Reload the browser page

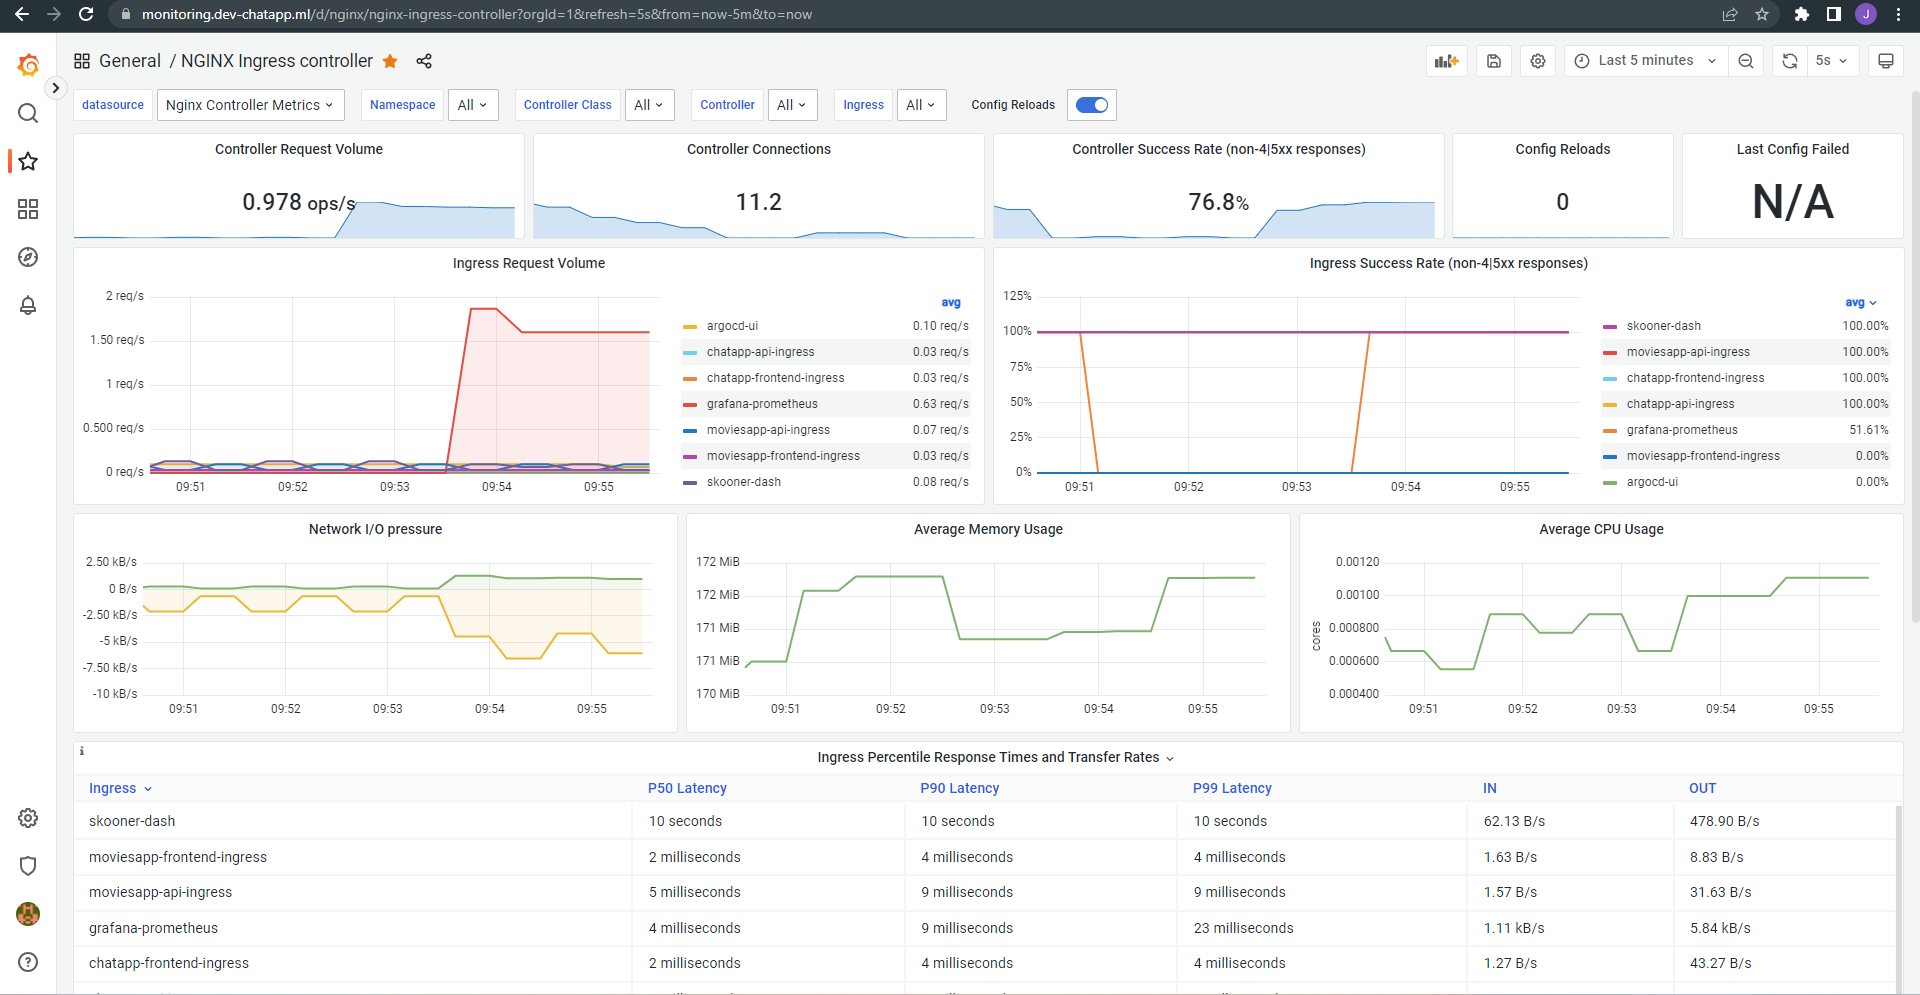(86, 14)
